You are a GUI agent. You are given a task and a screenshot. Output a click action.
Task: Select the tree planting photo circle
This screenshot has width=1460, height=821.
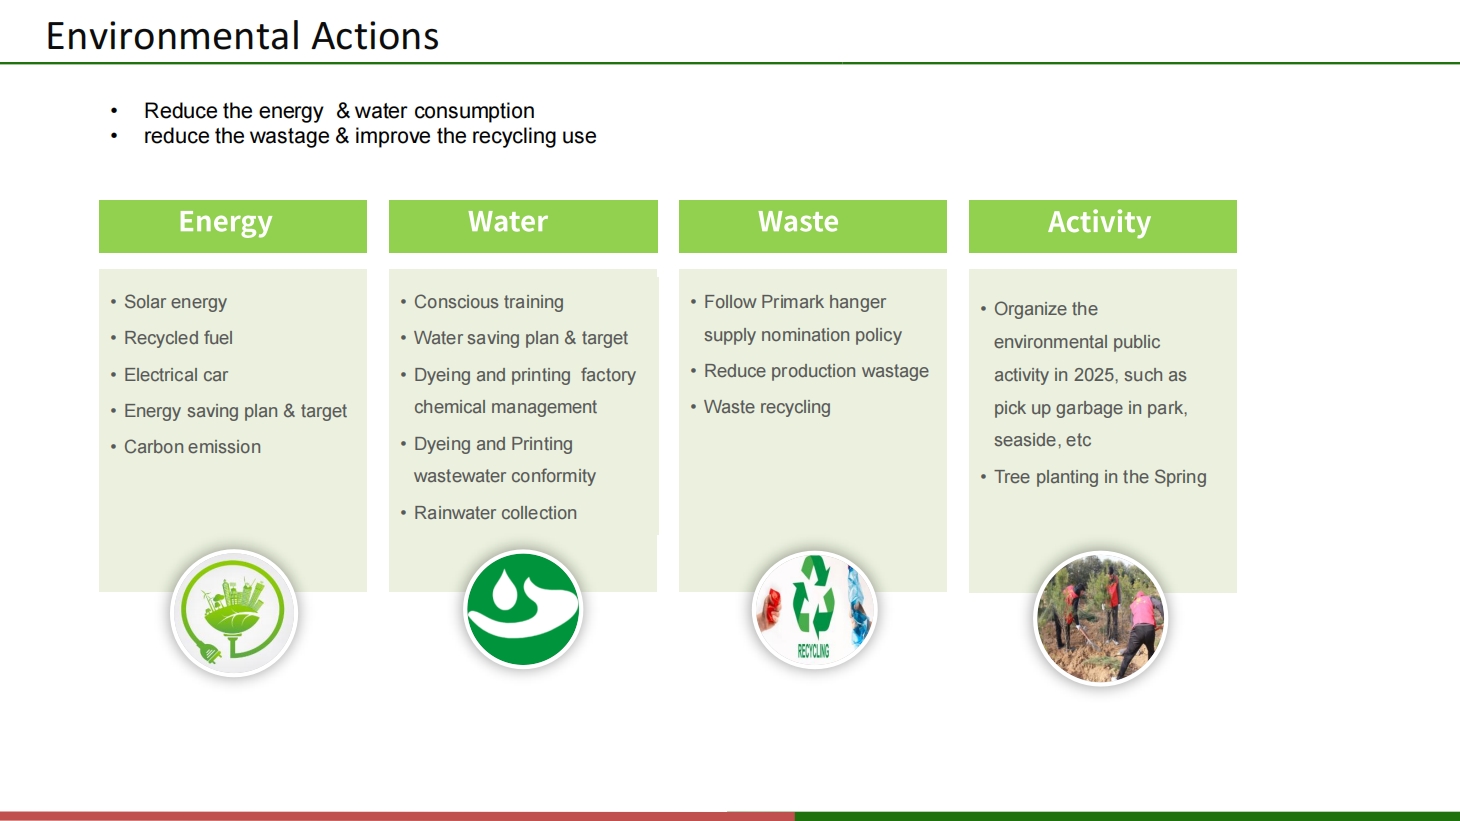1100,618
